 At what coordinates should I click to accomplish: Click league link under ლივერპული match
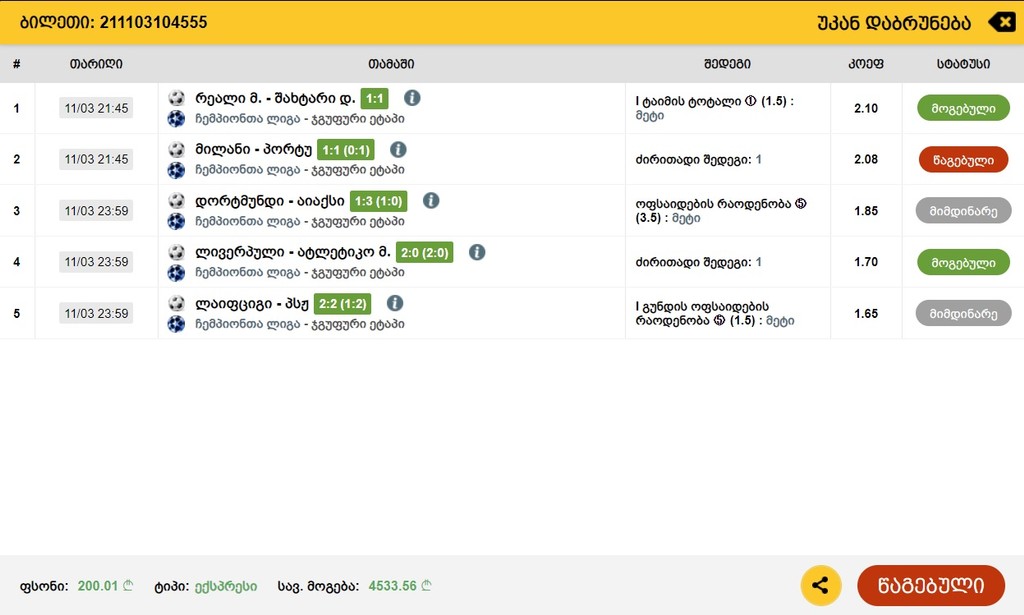(300, 272)
